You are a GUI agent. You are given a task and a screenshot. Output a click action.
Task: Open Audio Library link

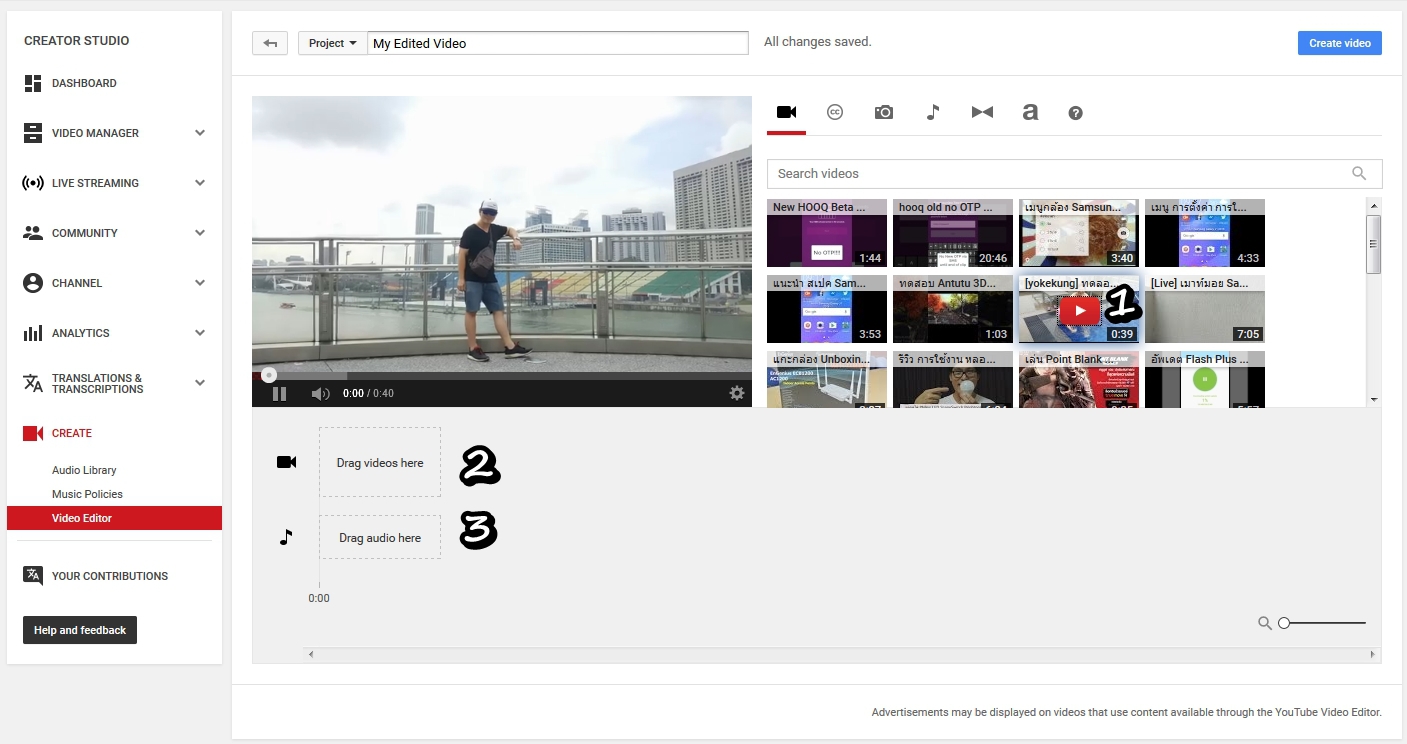84,470
